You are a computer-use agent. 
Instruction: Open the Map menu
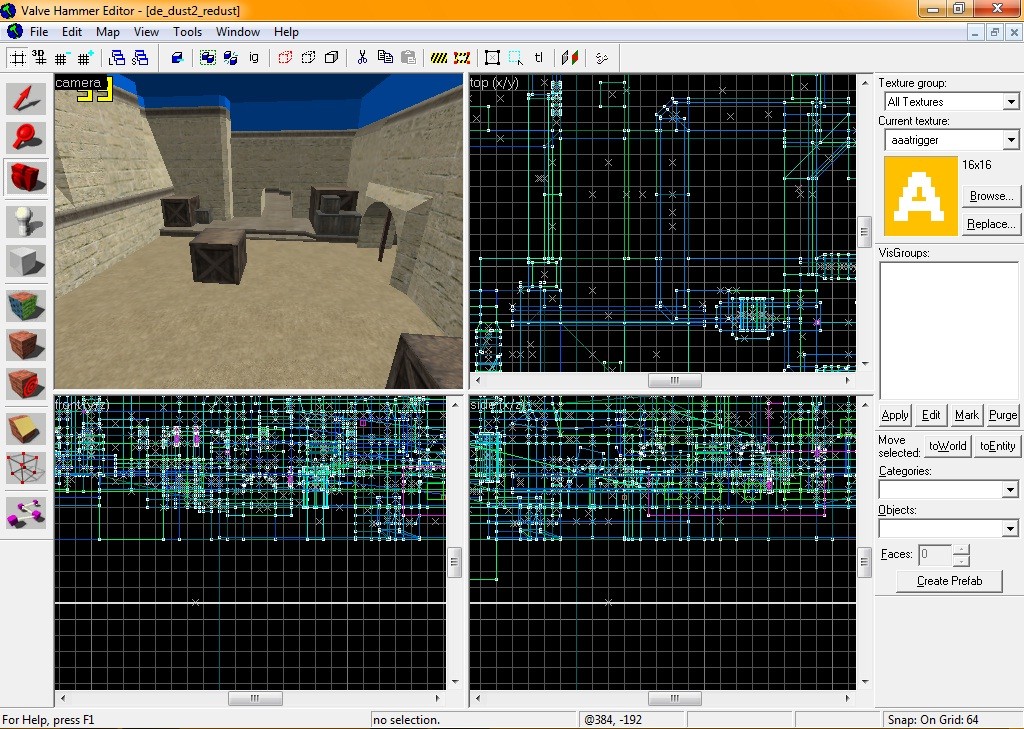(x=107, y=32)
